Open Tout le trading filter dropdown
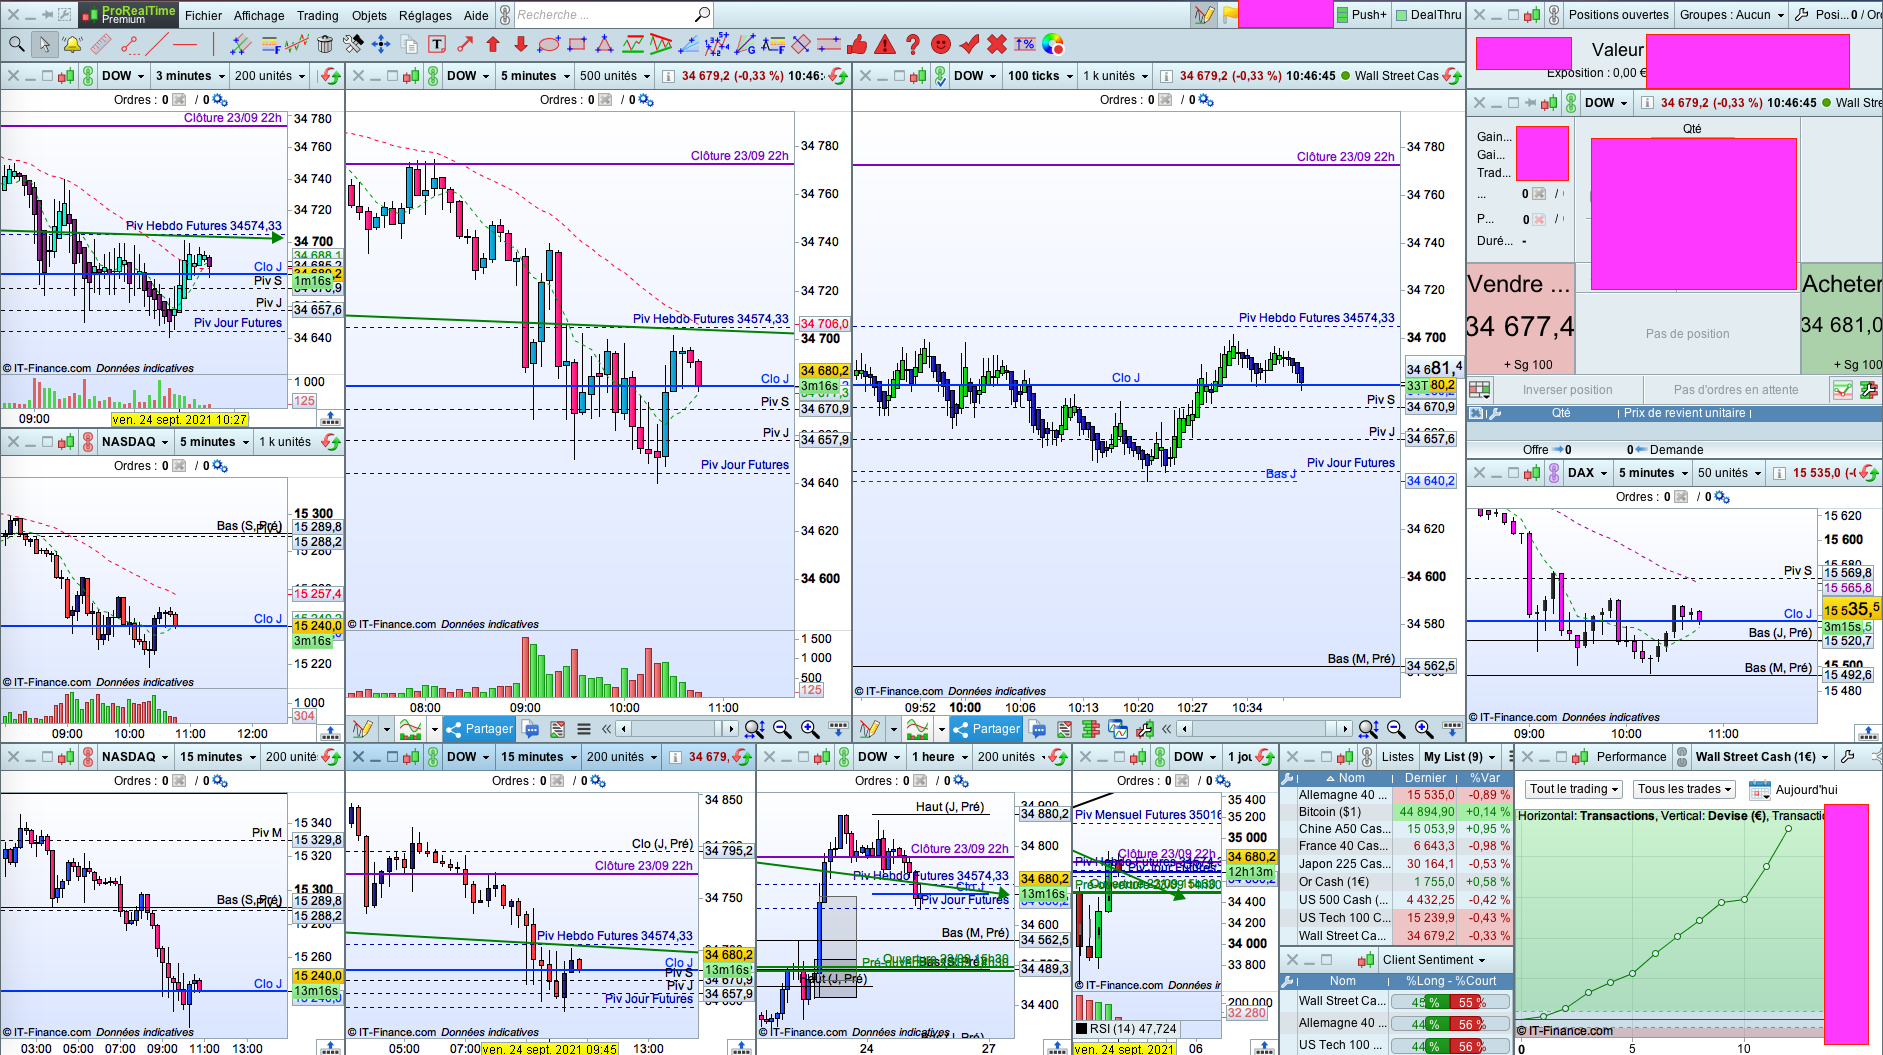 pos(1574,789)
